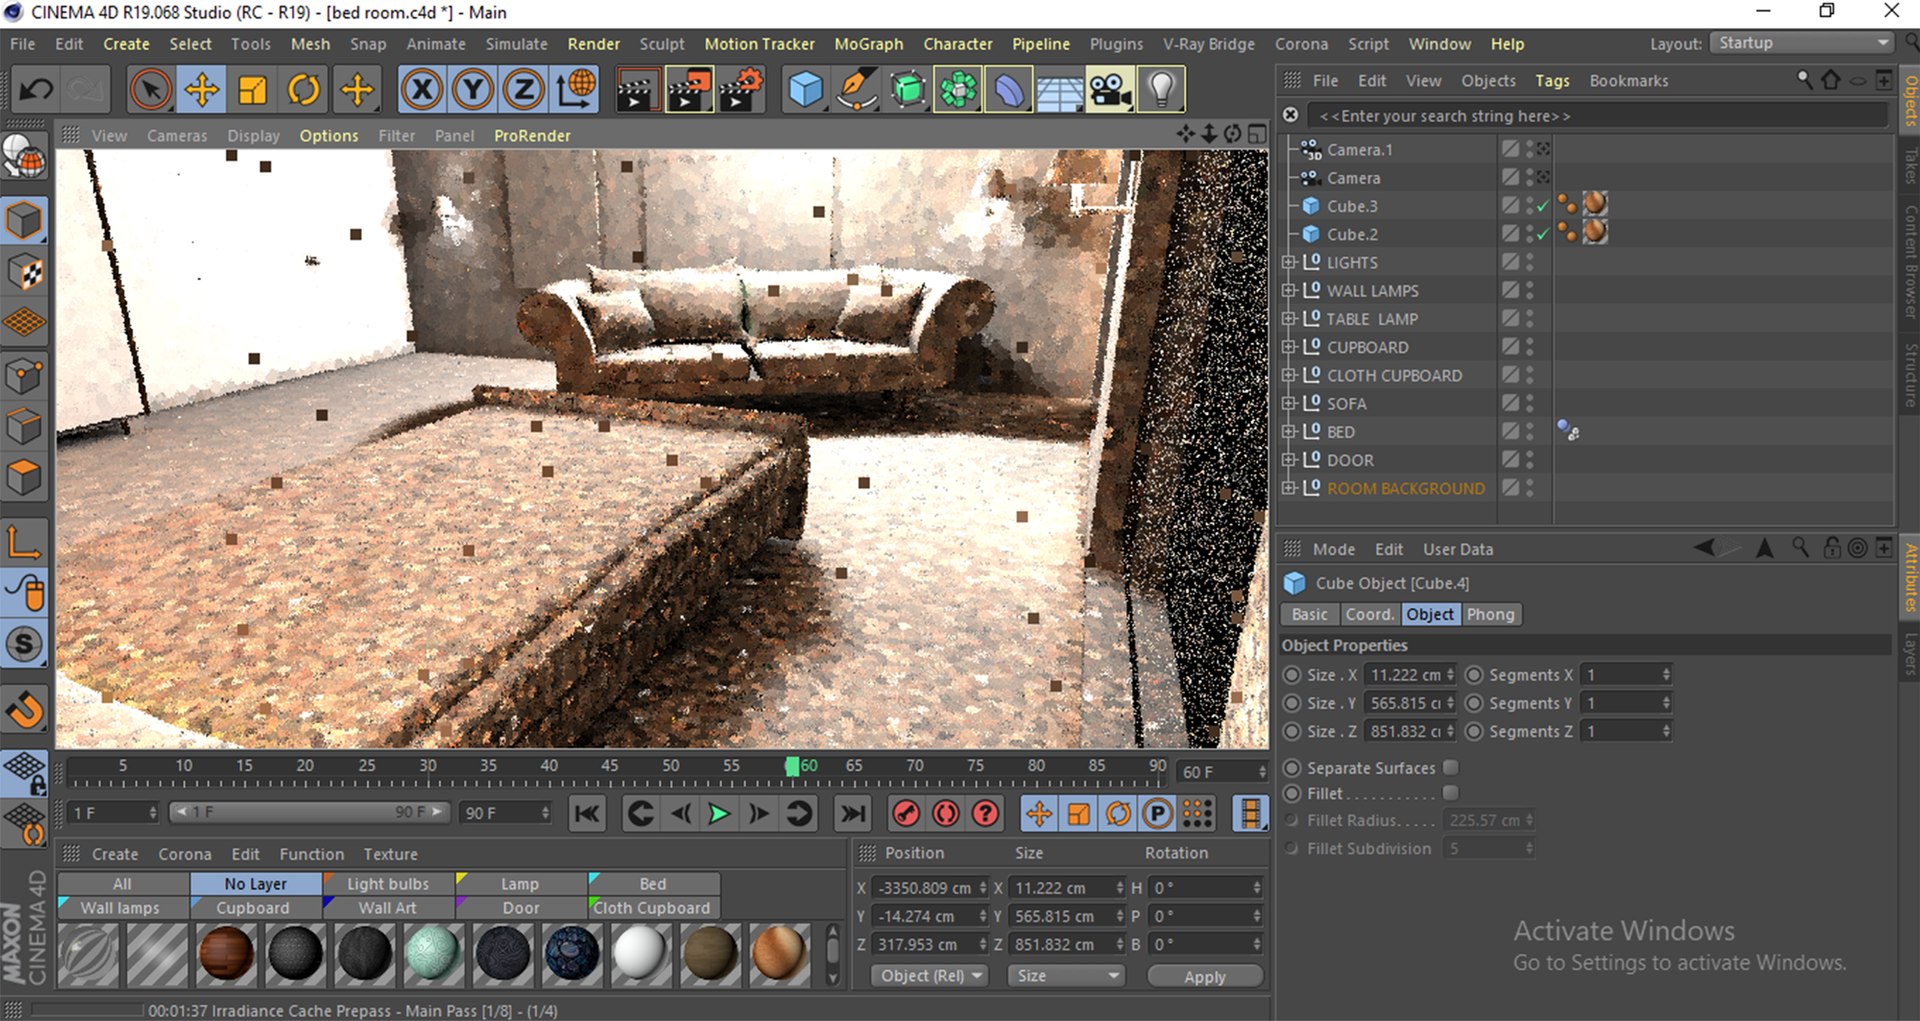Expand the TABLE LAMP group
The width and height of the screenshot is (1920, 1021).
[1289, 318]
